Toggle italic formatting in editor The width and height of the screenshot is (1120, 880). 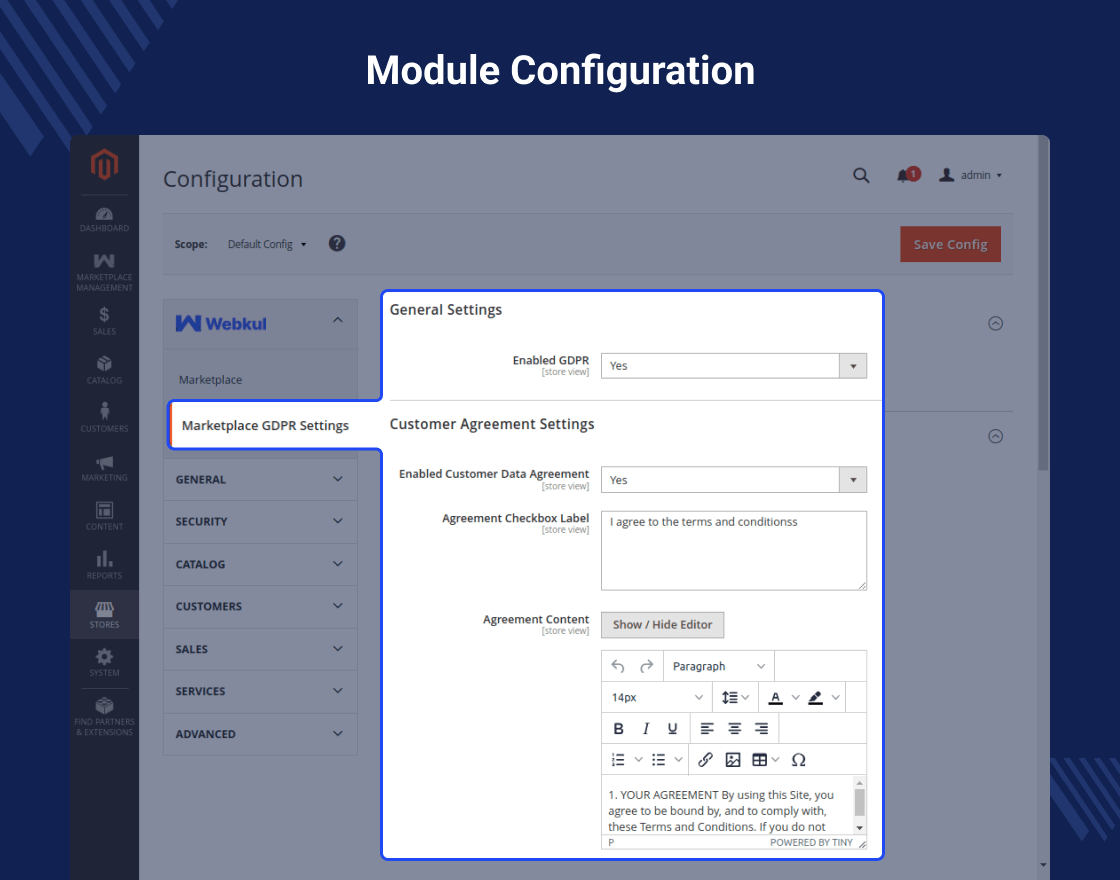coord(646,729)
